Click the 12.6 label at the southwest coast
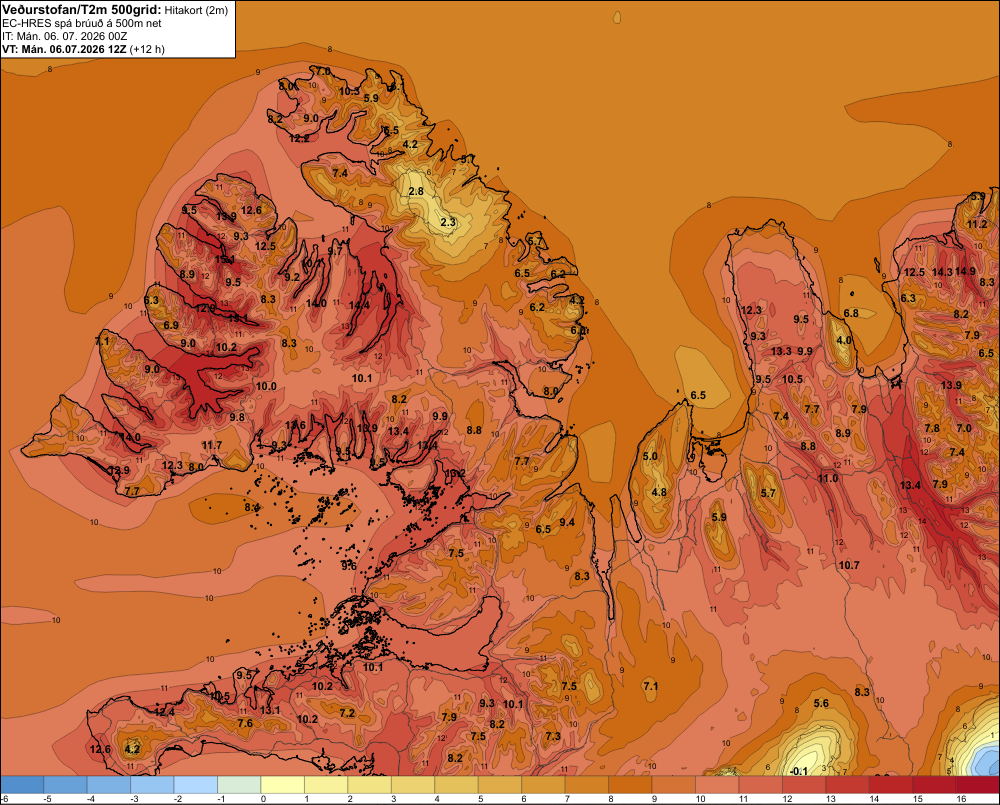The image size is (1000, 805). pyautogui.click(x=100, y=750)
